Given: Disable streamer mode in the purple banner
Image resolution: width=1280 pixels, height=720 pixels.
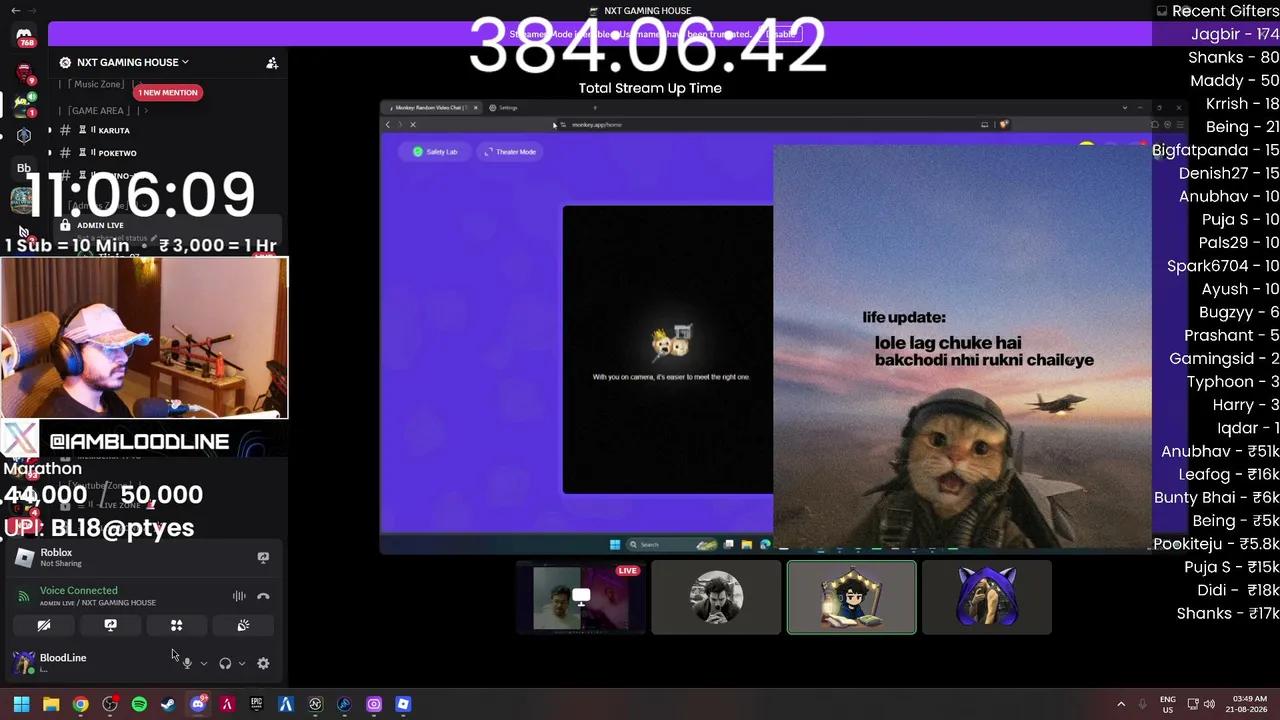Looking at the screenshot, I should [x=781, y=34].
